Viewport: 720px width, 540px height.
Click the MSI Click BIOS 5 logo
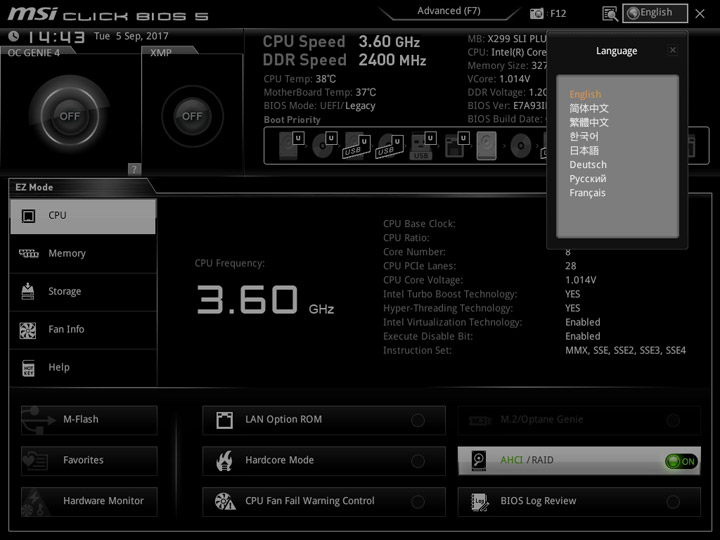click(x=108, y=14)
